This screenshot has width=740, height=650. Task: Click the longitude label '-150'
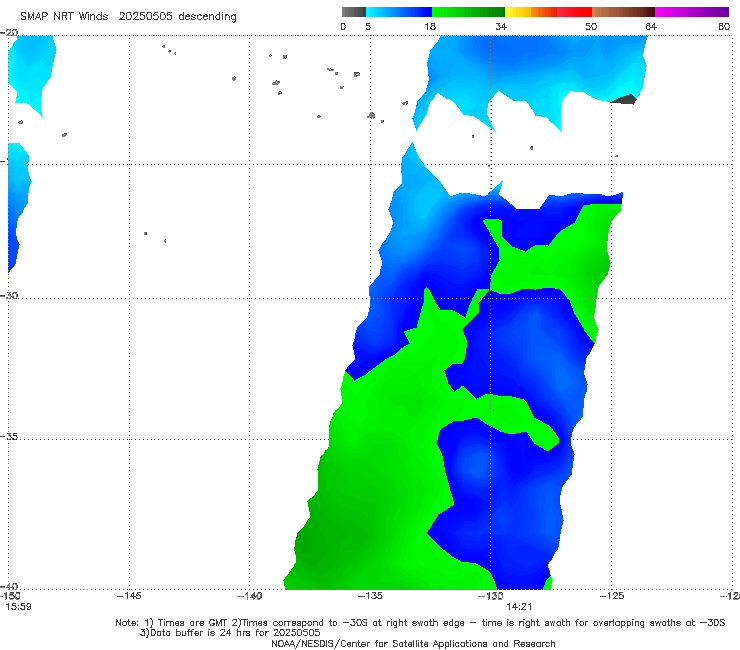[9, 596]
